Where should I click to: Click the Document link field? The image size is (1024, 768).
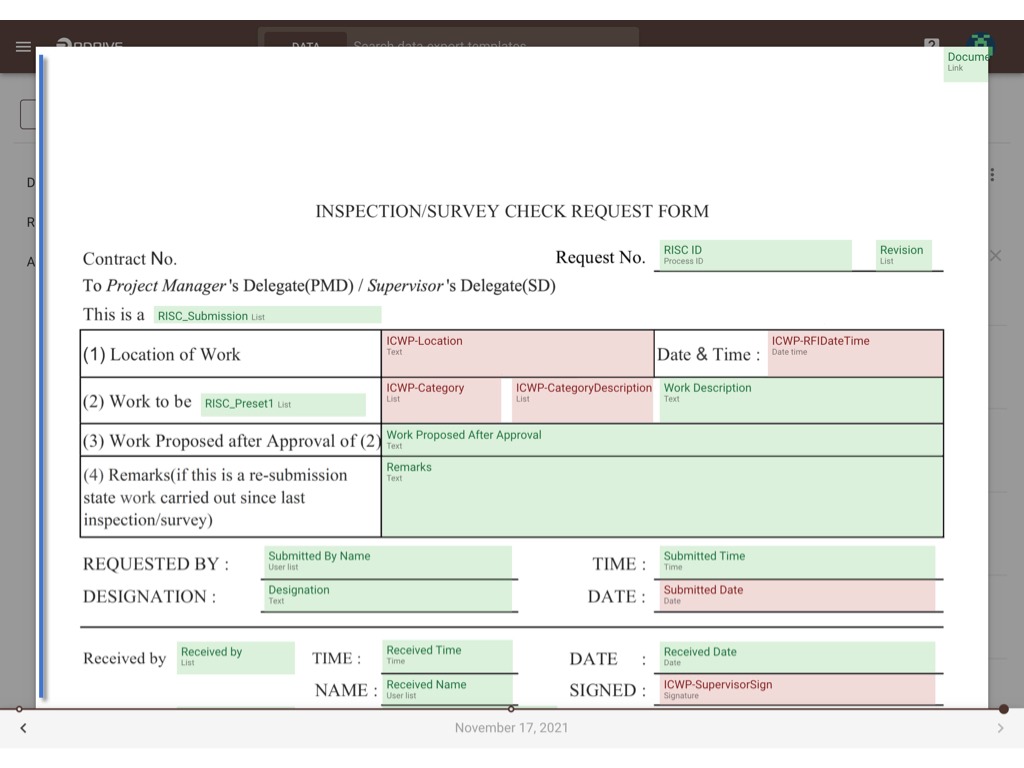(966, 64)
